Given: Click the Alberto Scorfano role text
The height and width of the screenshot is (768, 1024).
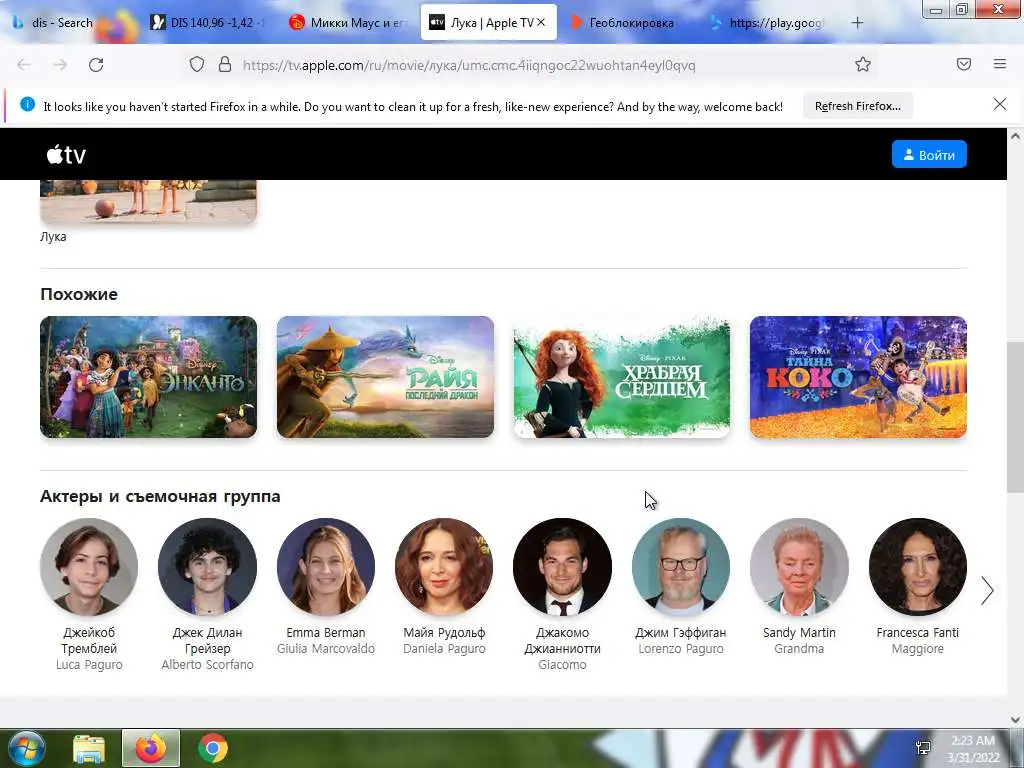Looking at the screenshot, I should coord(207,665).
